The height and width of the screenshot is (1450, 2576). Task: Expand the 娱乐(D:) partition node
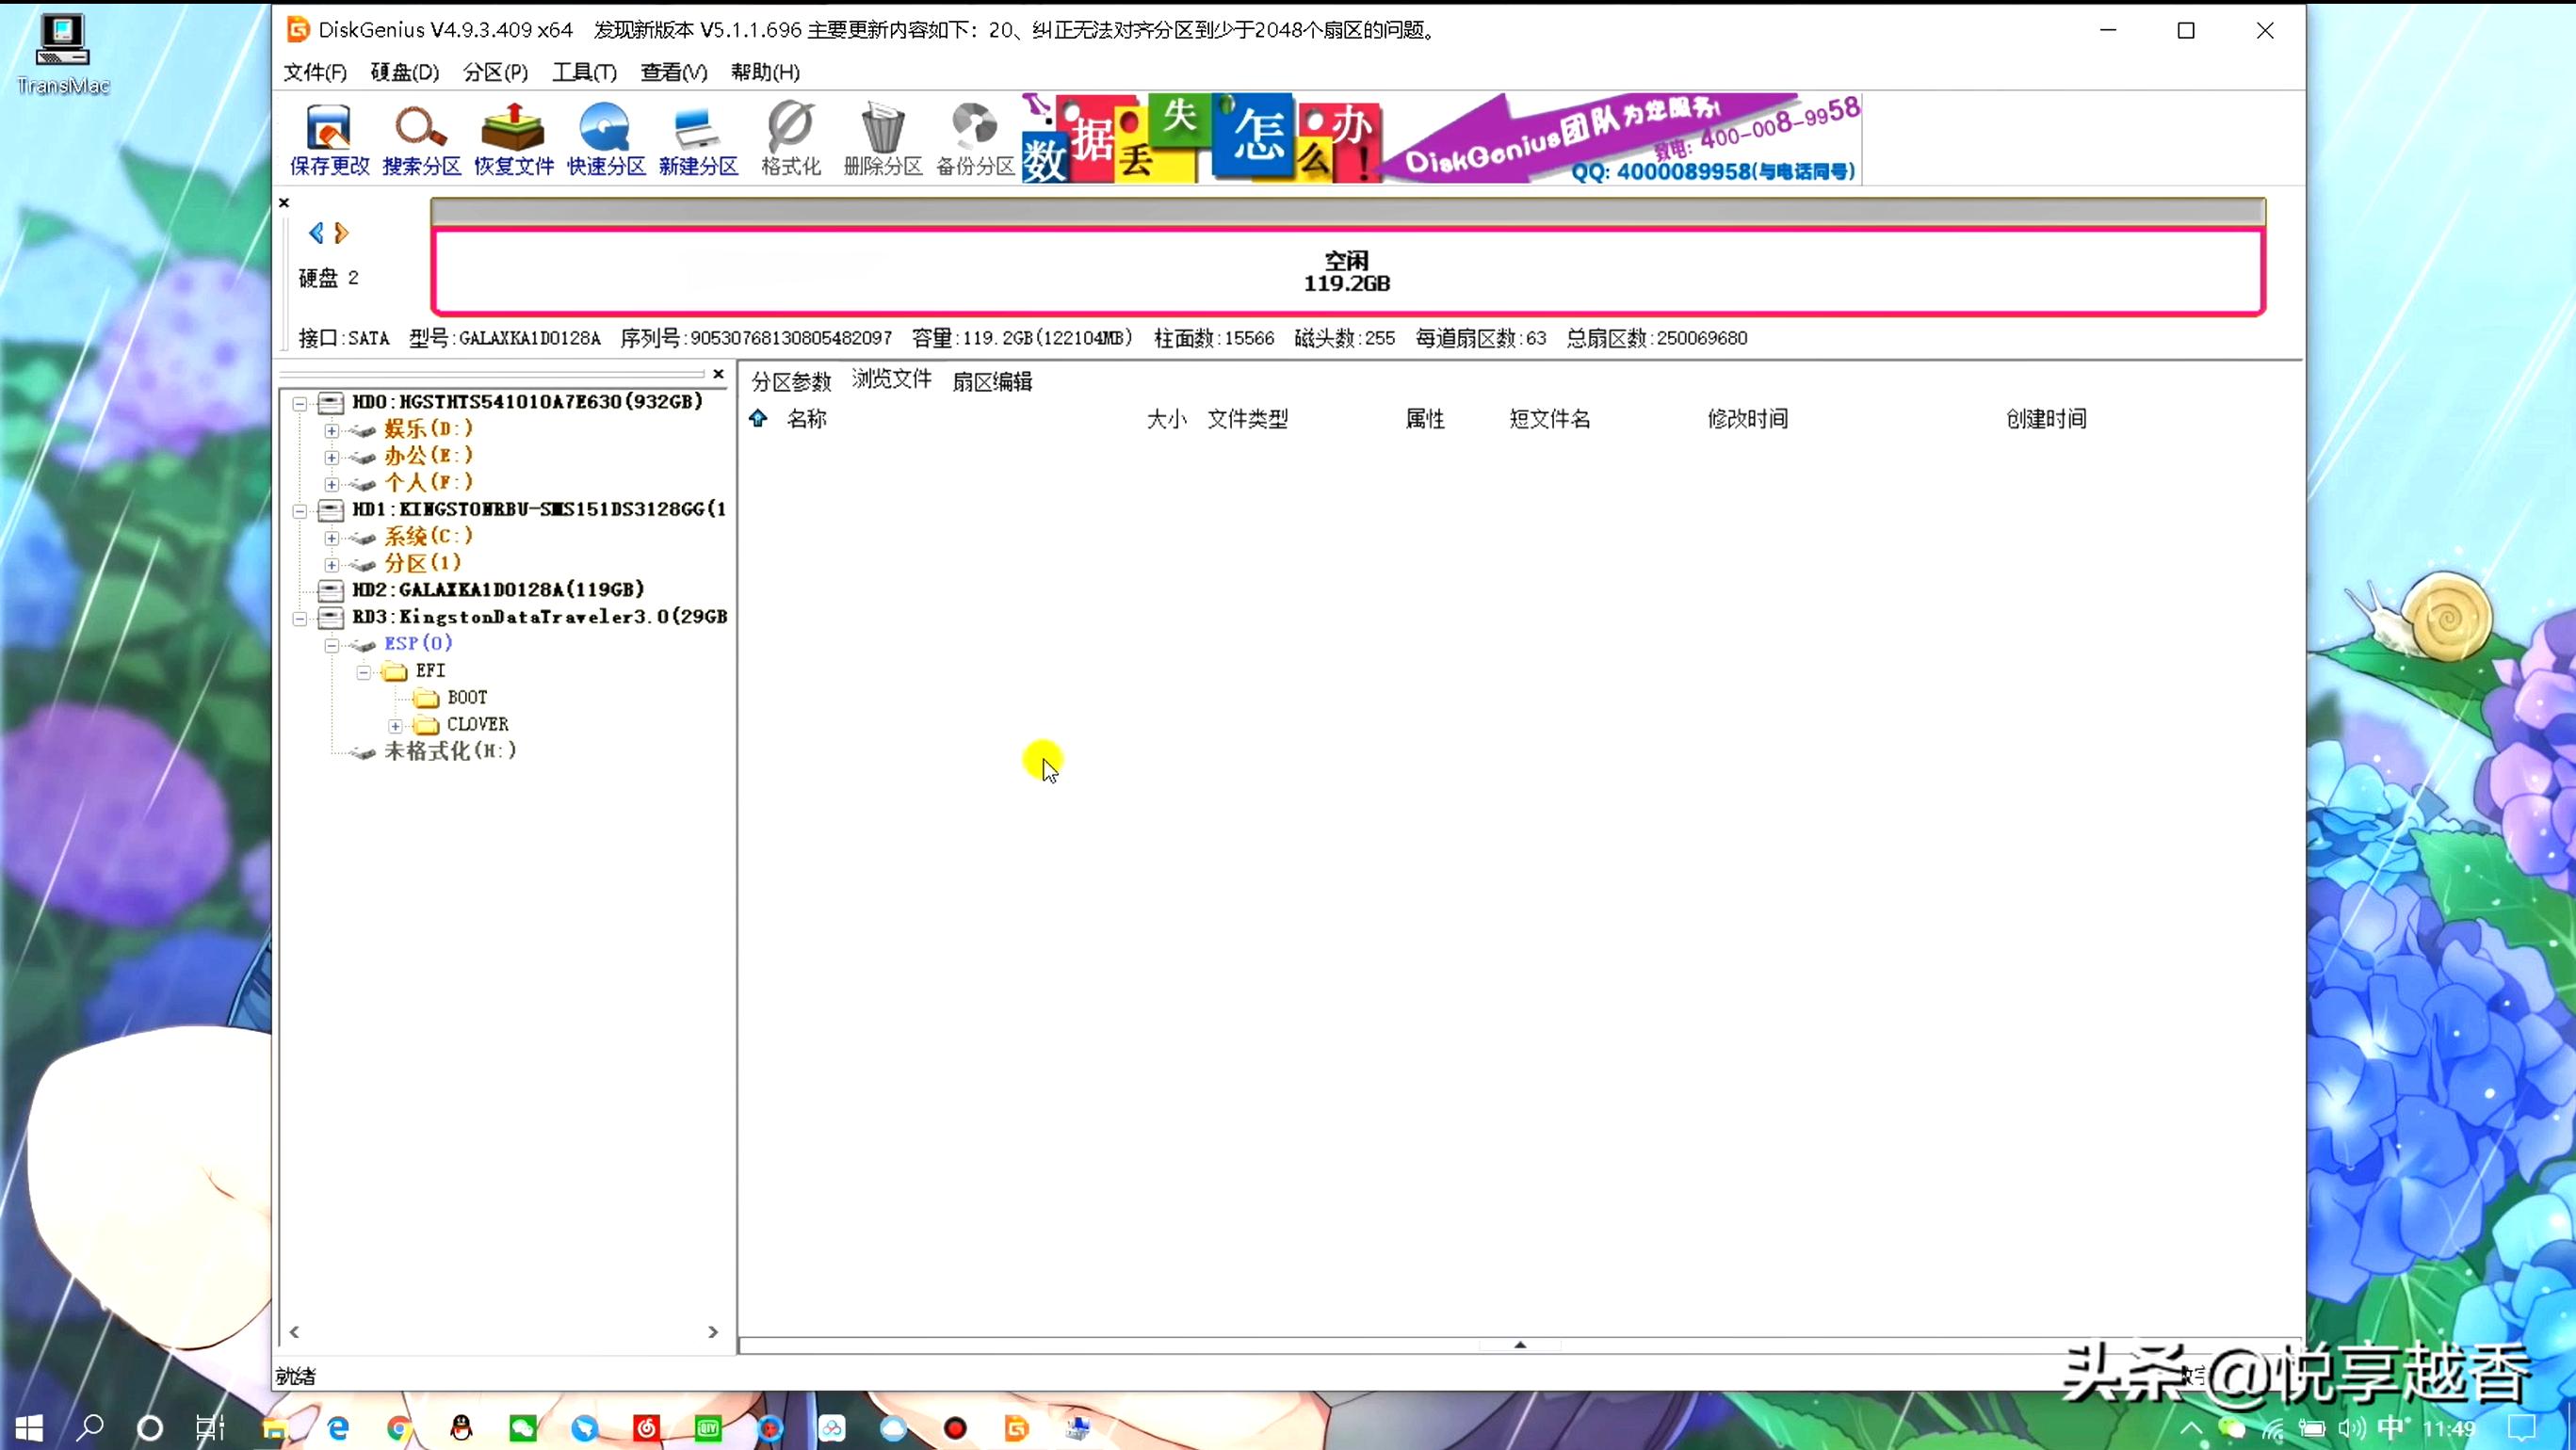[x=332, y=430]
